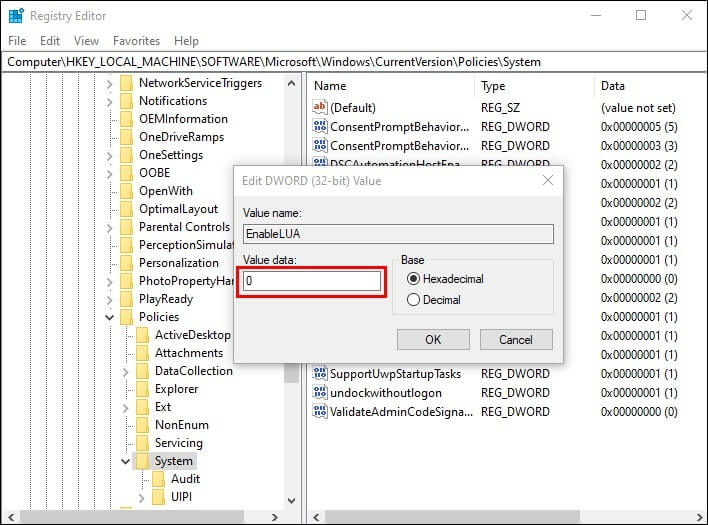
Task: Click the OEMInformation folder icon
Action: (127, 119)
